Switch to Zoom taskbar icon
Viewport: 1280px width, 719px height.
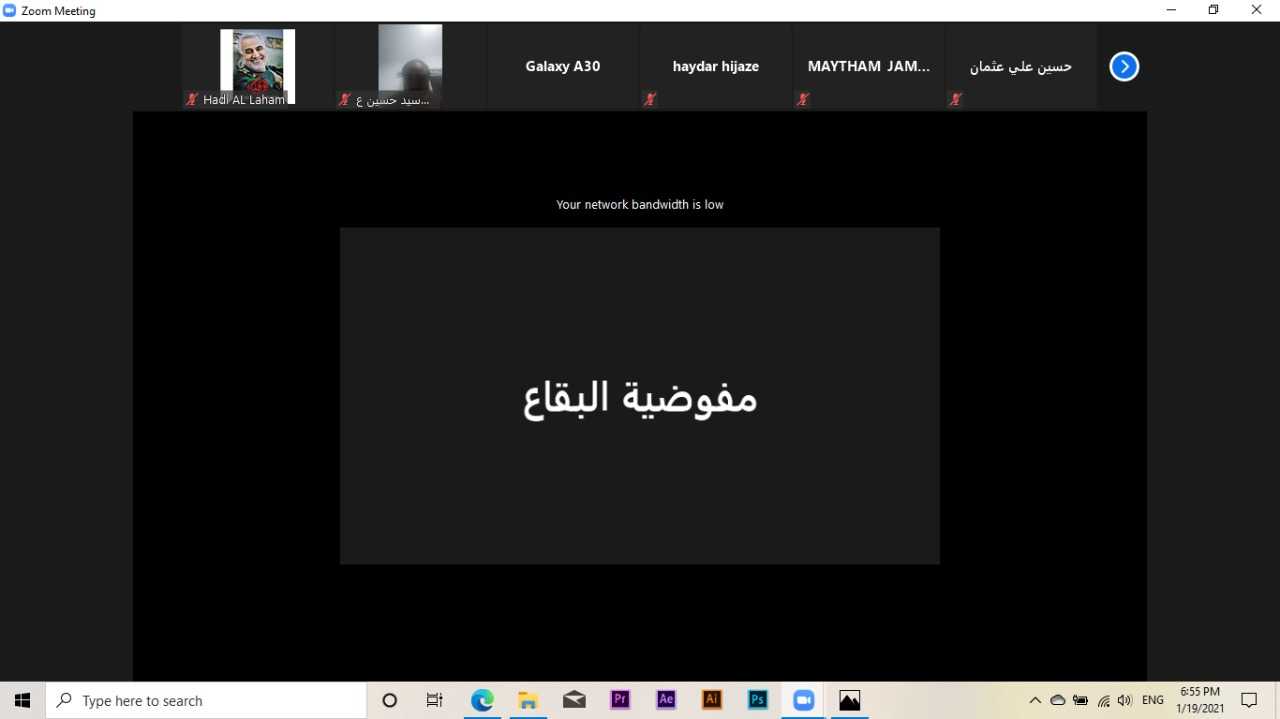pyautogui.click(x=804, y=700)
